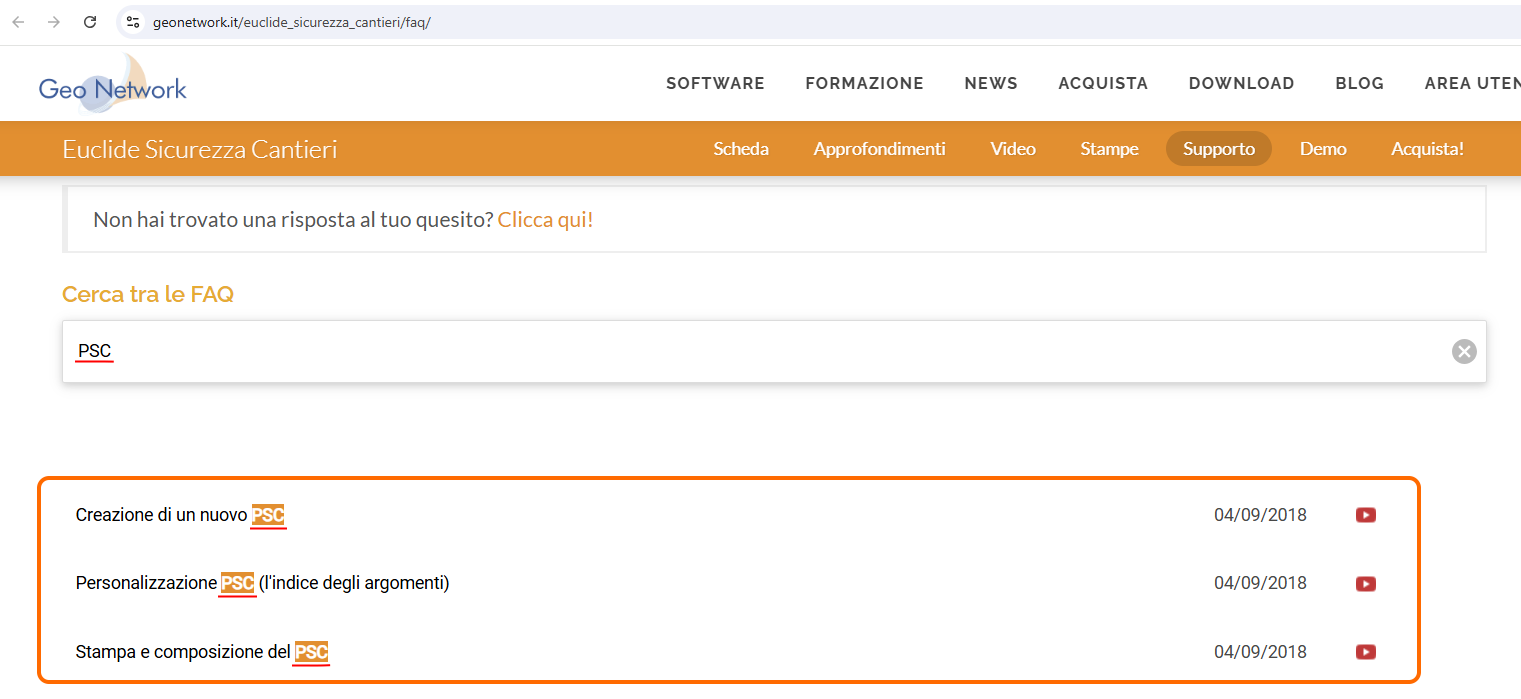The height and width of the screenshot is (699, 1521).
Task: Go to the NEWS section
Action: (x=990, y=84)
